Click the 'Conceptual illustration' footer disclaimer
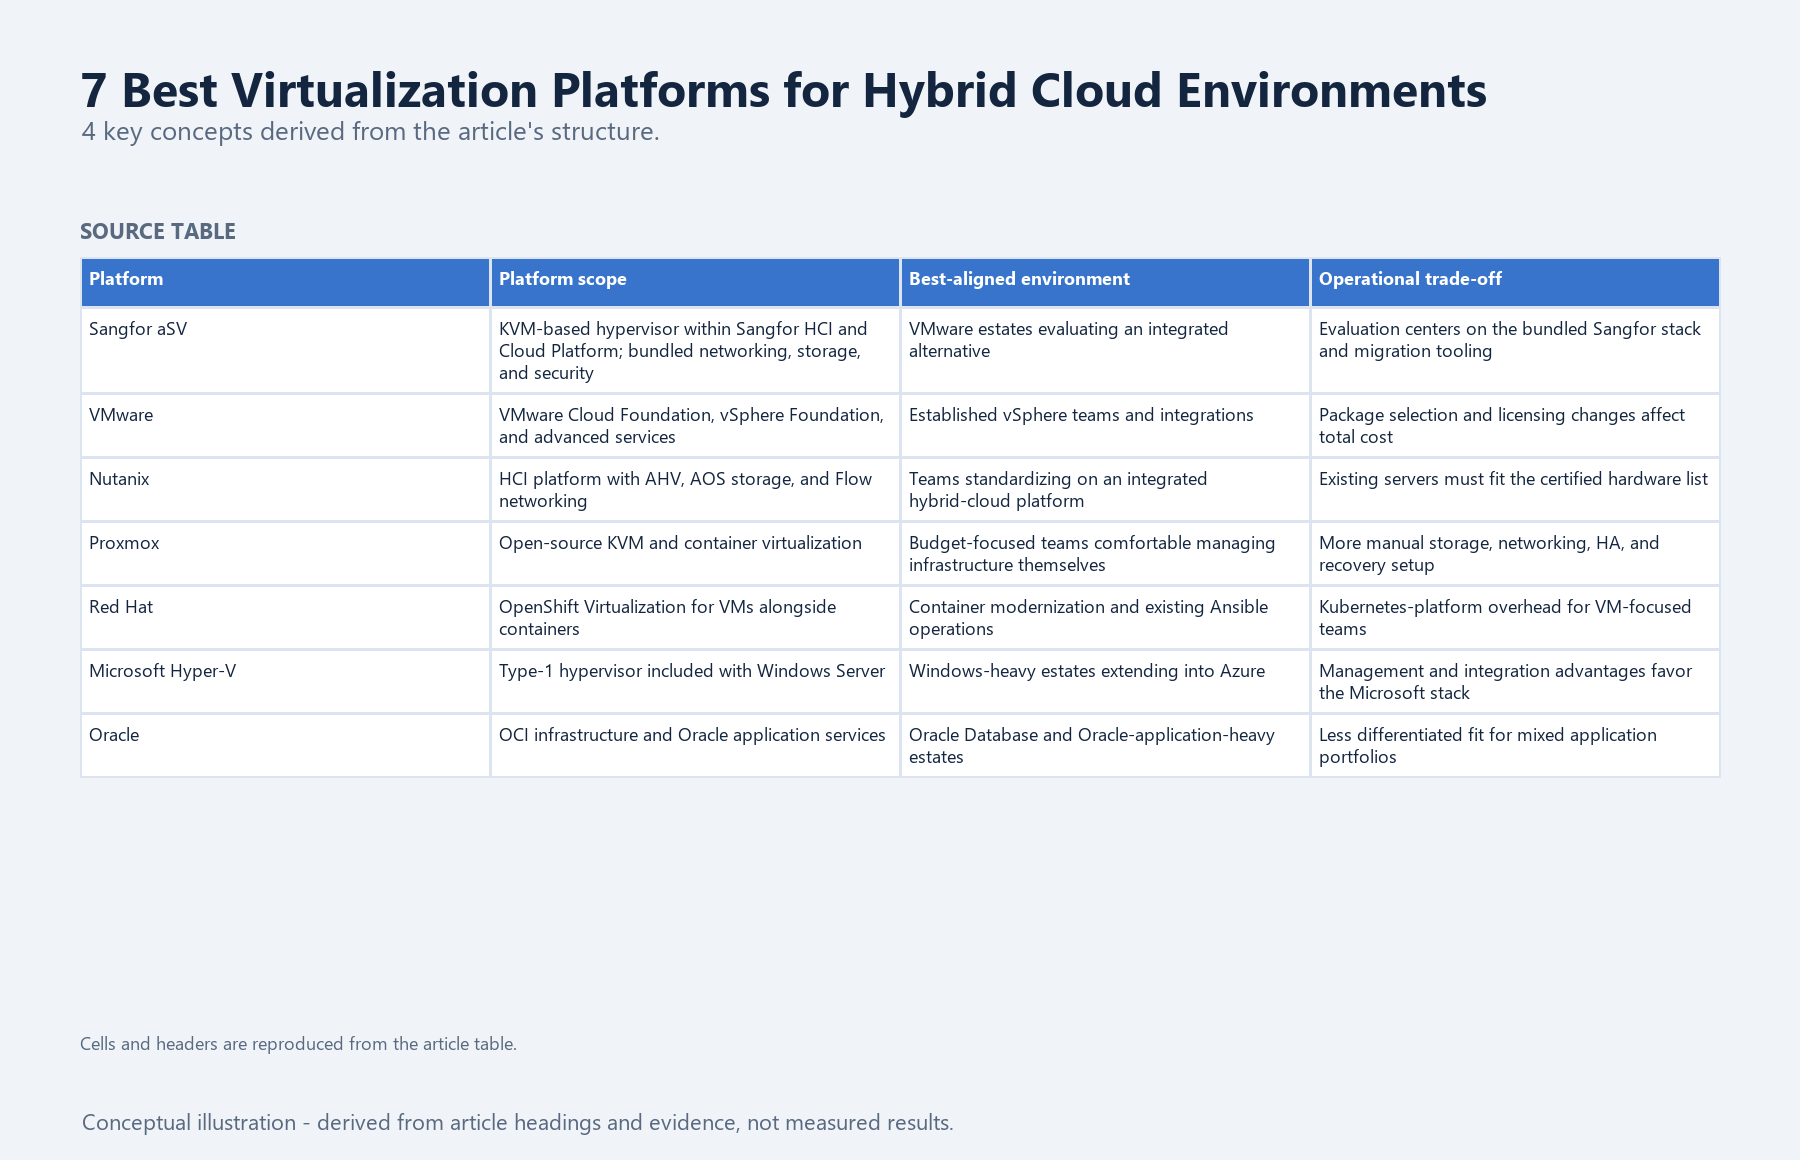Viewport: 1800px width, 1160px height. tap(518, 1123)
